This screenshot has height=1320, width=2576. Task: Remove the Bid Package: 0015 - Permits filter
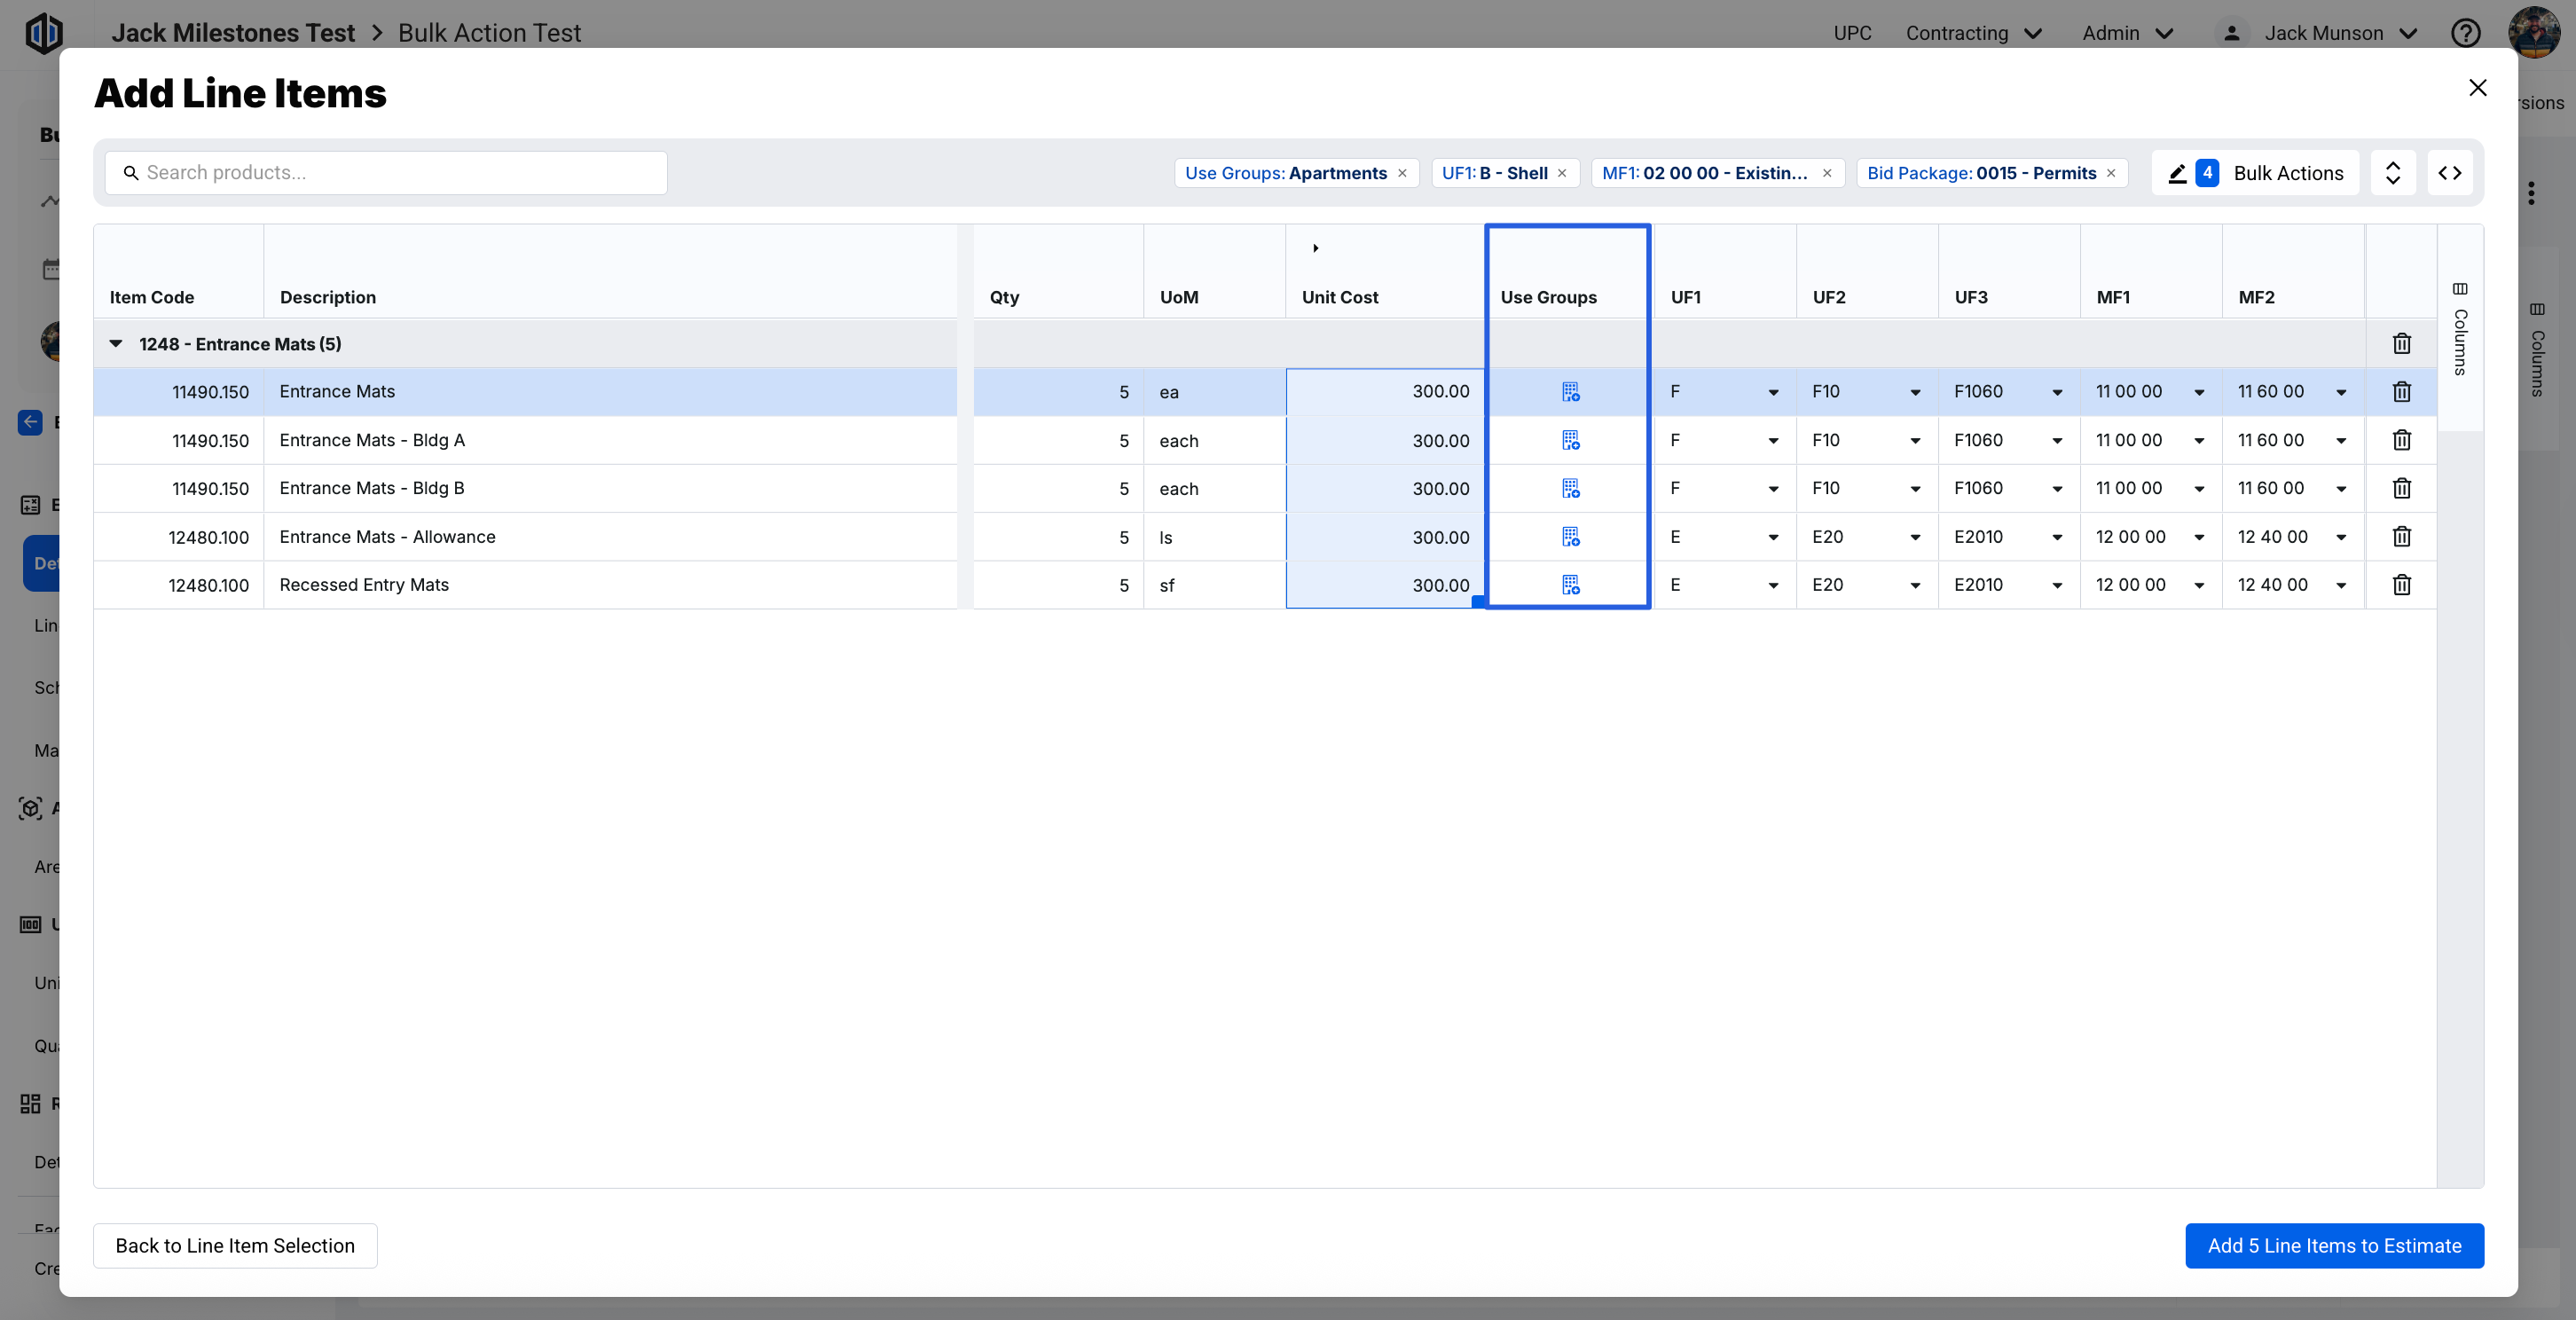(2111, 173)
